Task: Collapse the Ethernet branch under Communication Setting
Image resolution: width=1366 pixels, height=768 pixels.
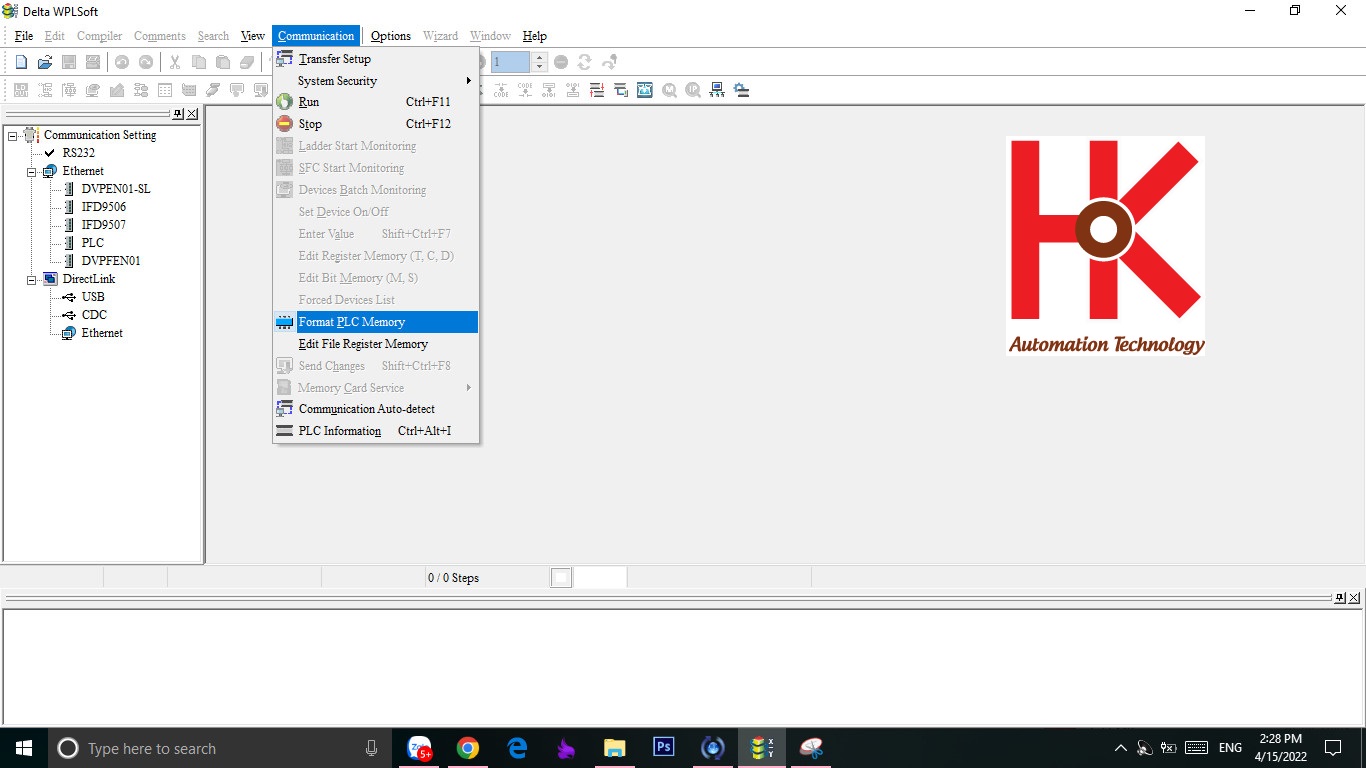Action: point(32,171)
